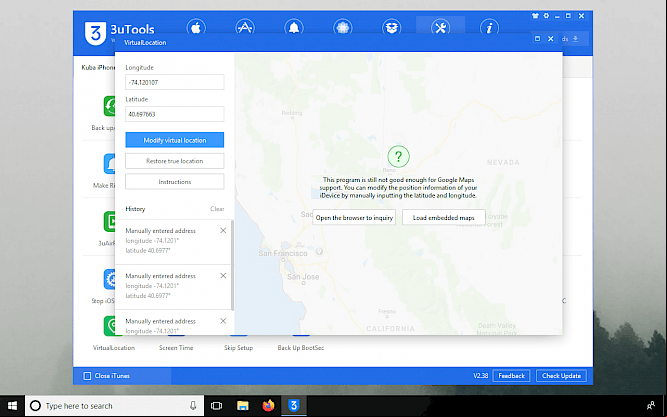
Task: Click the 3uAirPlayer tool icon
Action: pos(109,221)
